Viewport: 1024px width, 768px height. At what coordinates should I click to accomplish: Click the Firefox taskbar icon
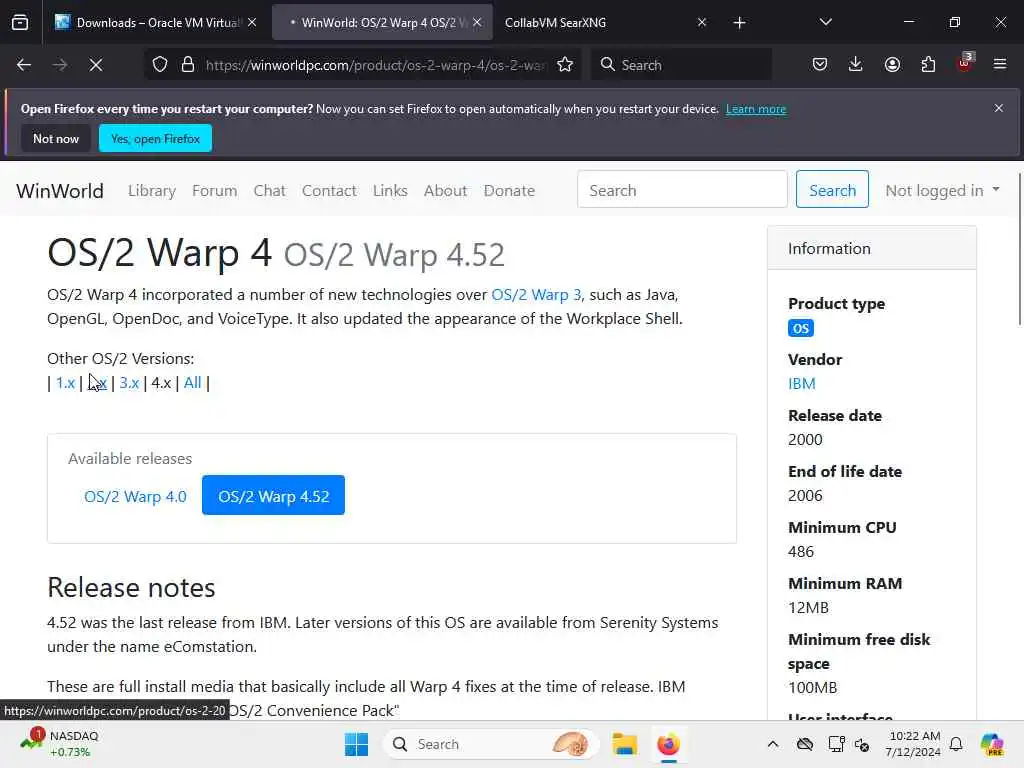pos(668,744)
